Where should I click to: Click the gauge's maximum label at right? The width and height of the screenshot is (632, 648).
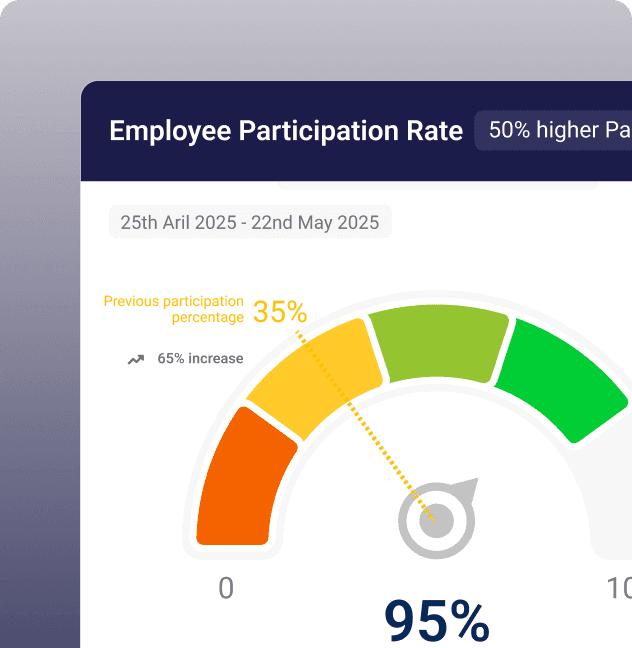(x=618, y=589)
